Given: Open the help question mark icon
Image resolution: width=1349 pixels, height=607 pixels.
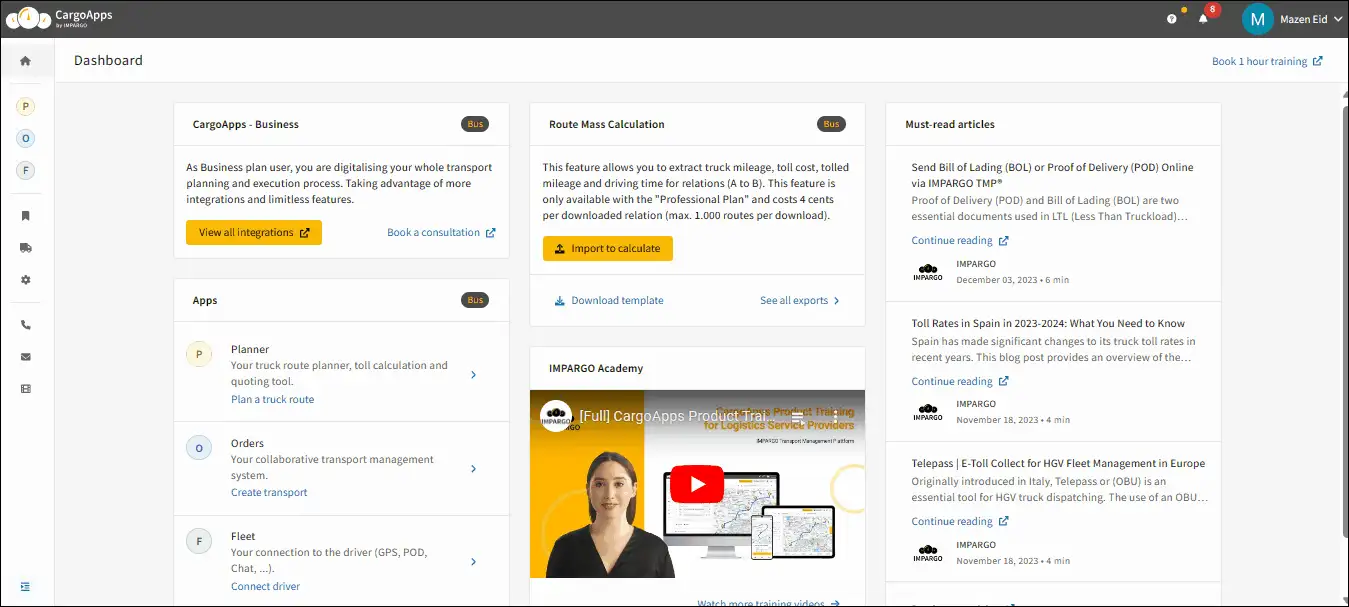Looking at the screenshot, I should click(1172, 19).
